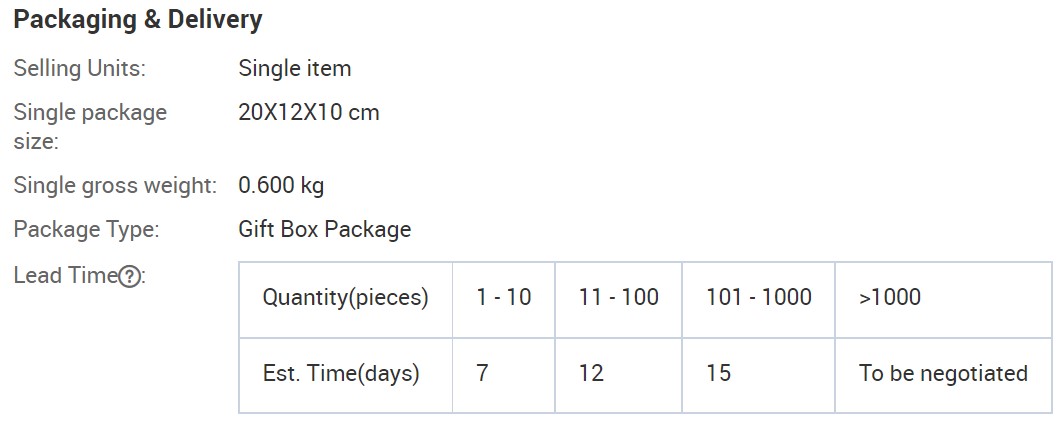The height and width of the screenshot is (424, 1064).
Task: Select the 0.600 kg weight value
Action: [281, 185]
